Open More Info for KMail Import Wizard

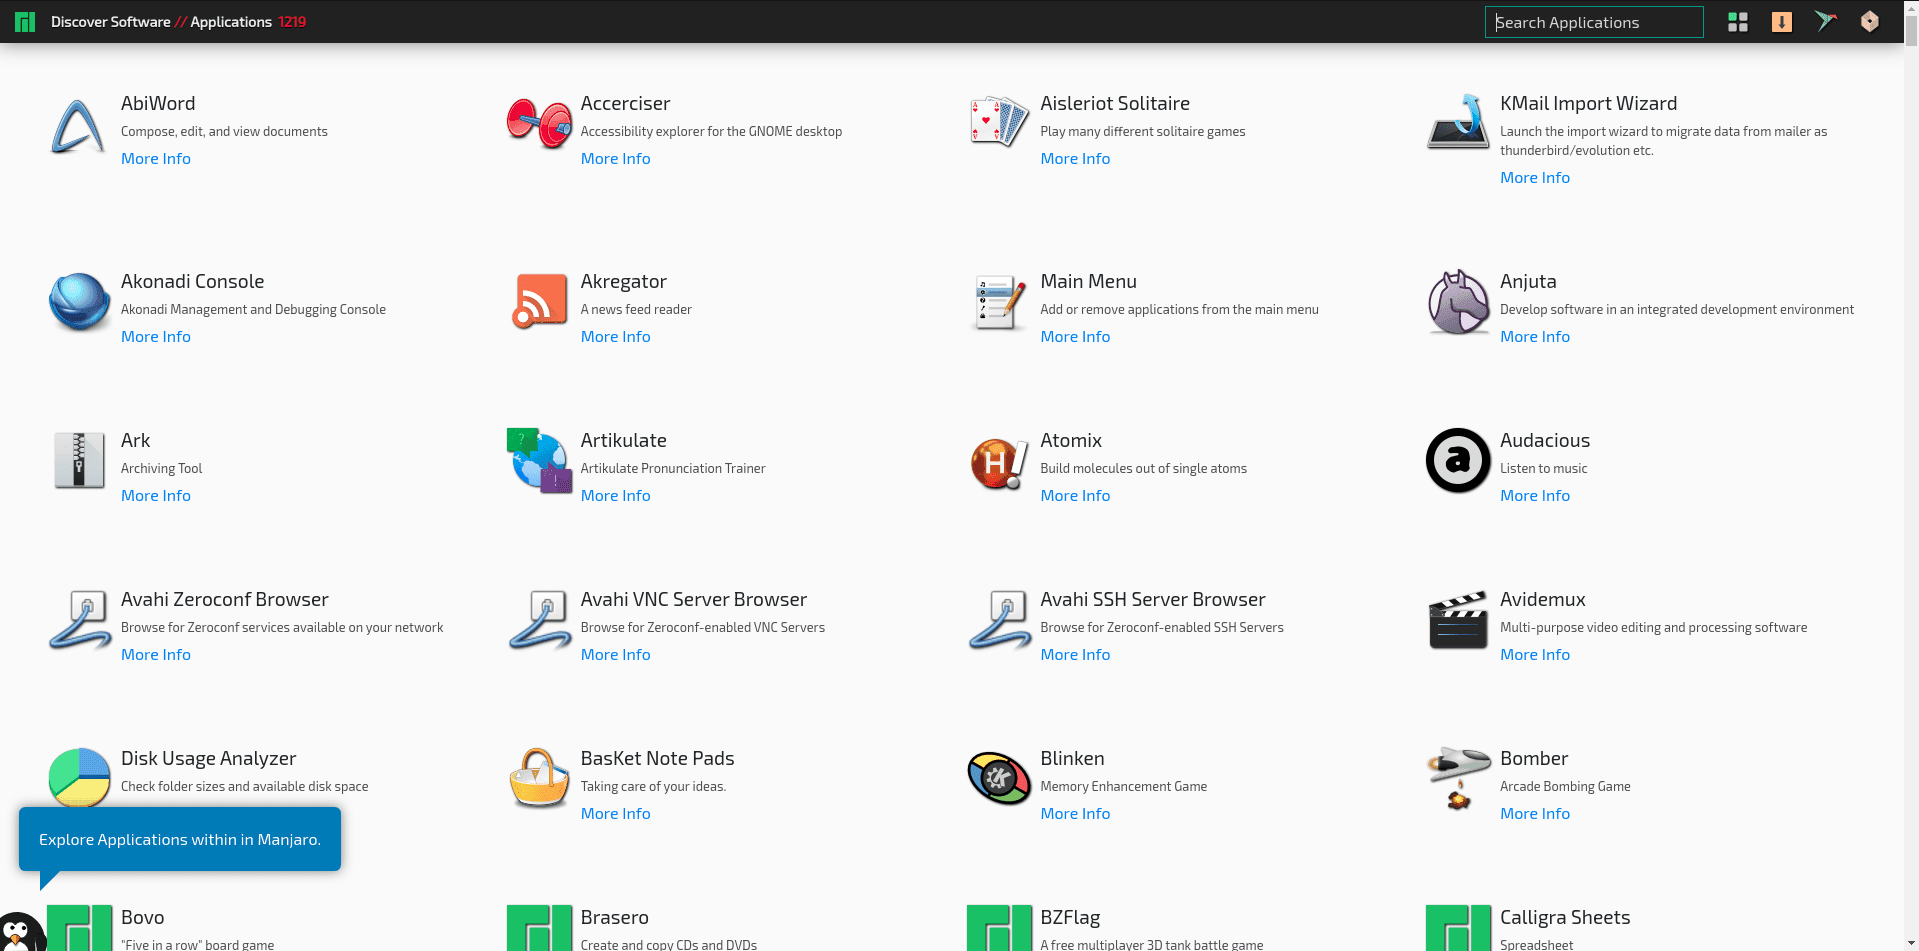tap(1535, 177)
